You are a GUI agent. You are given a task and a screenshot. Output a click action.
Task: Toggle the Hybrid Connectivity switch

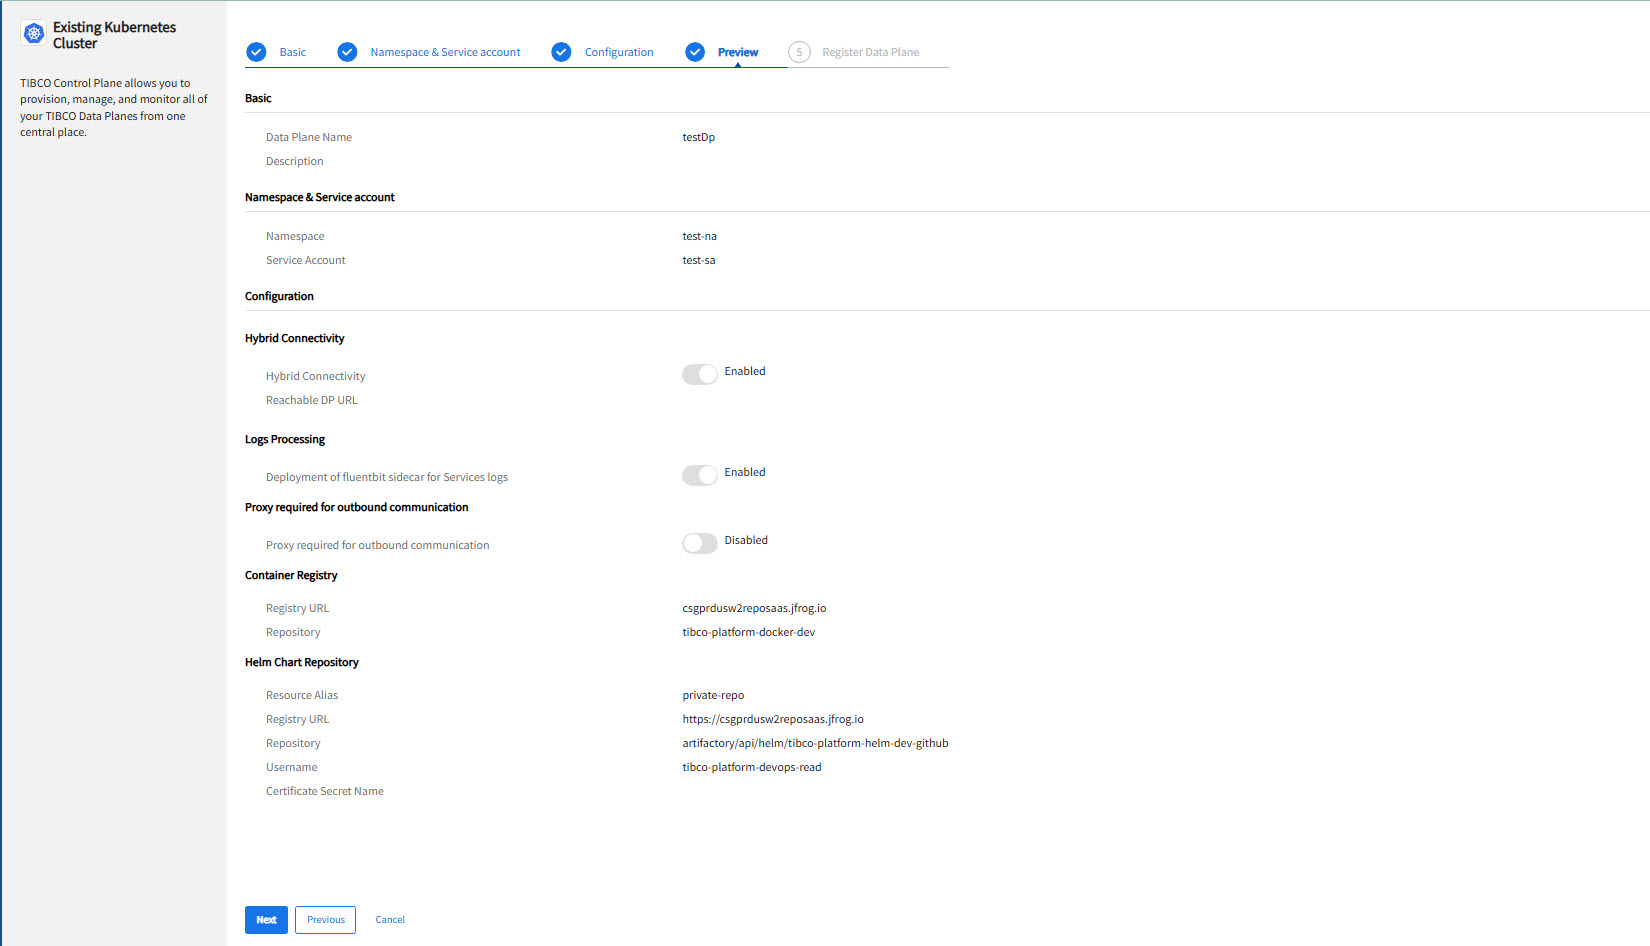pyautogui.click(x=700, y=374)
